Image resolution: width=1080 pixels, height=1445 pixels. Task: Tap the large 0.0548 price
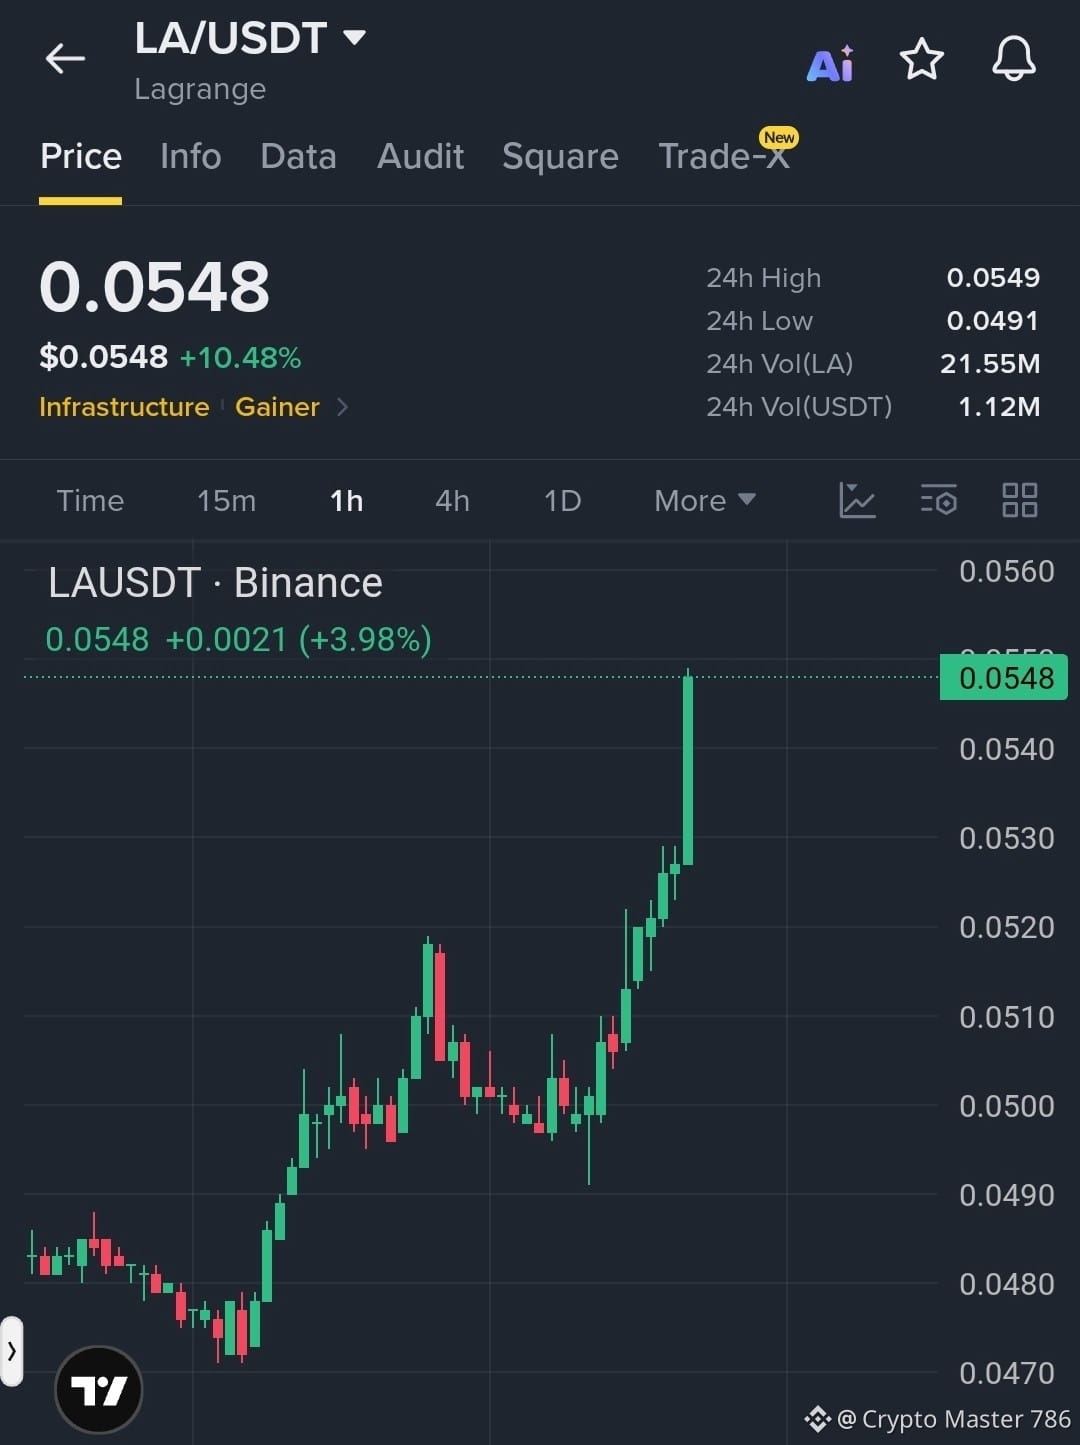coord(154,287)
